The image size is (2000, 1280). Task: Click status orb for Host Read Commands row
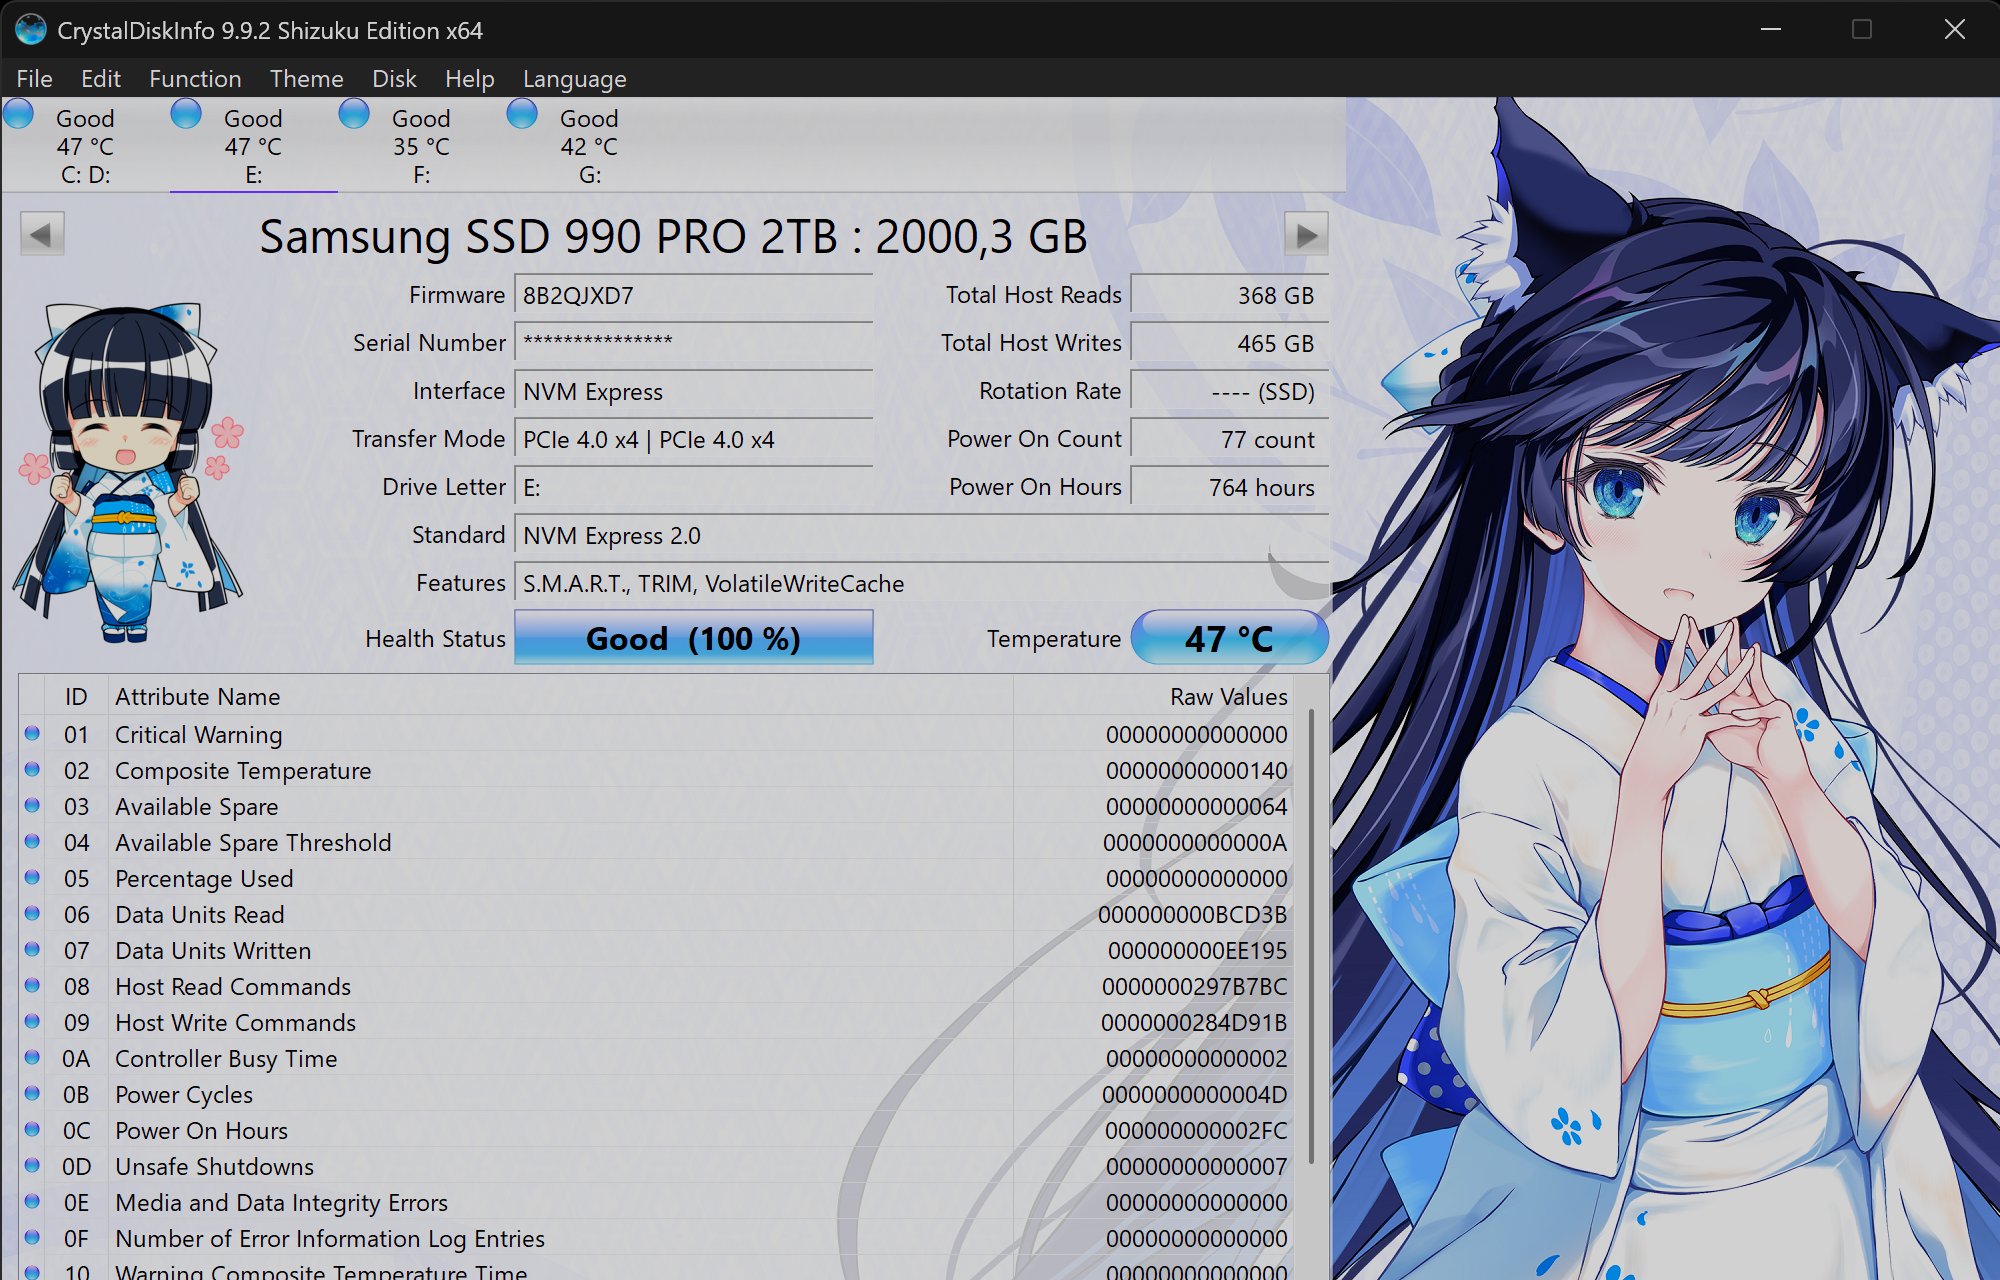pos(32,986)
